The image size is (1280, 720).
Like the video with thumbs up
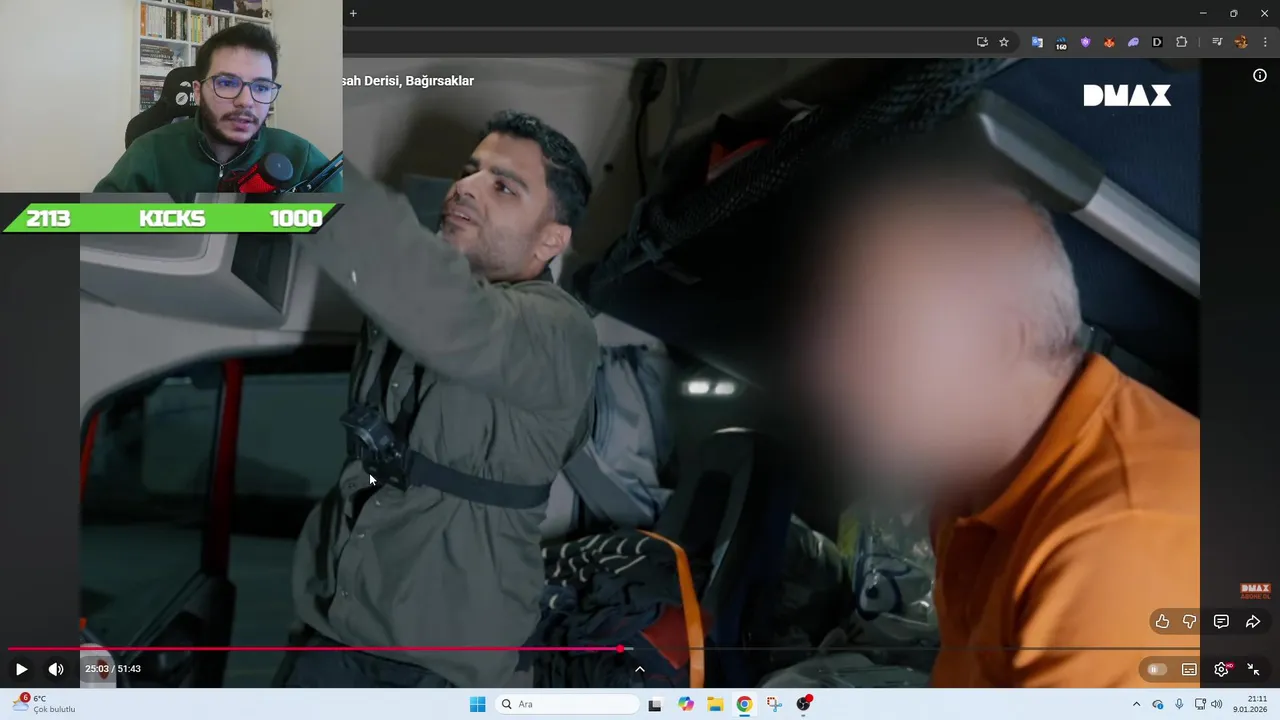1162,622
